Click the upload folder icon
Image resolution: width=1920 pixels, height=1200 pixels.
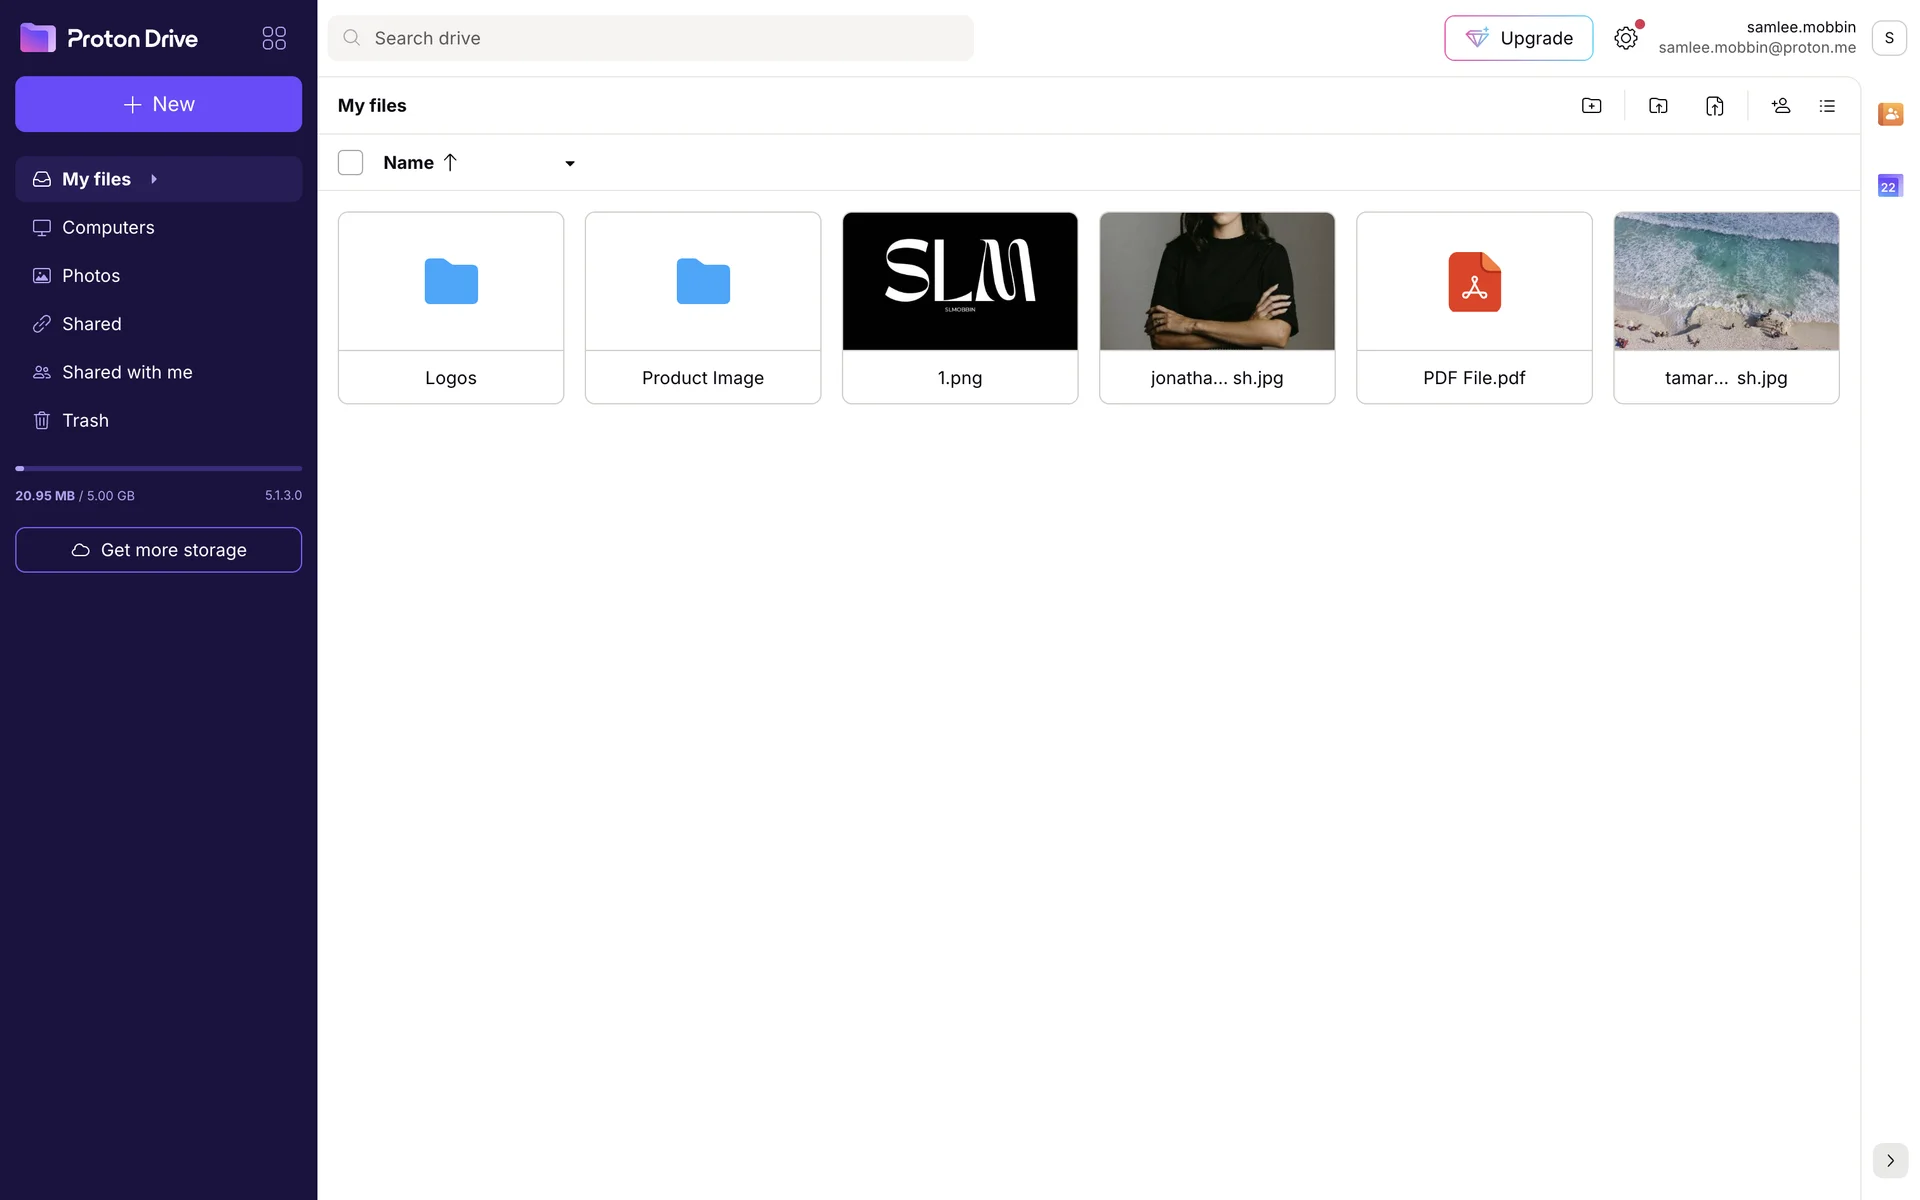(1658, 106)
